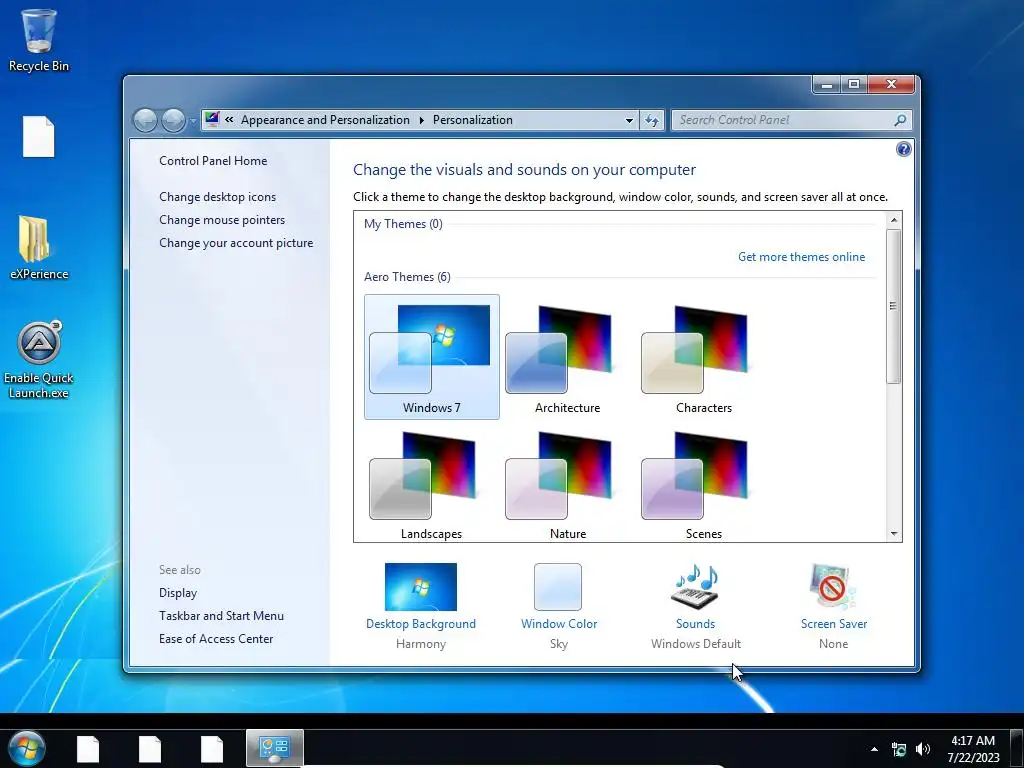
Task: Select the blank file icon under Recycle Bin
Action: click(39, 136)
